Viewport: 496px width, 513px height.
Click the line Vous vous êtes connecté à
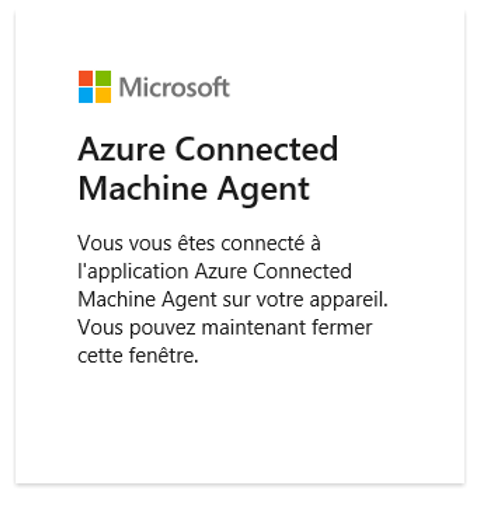pos(199,243)
